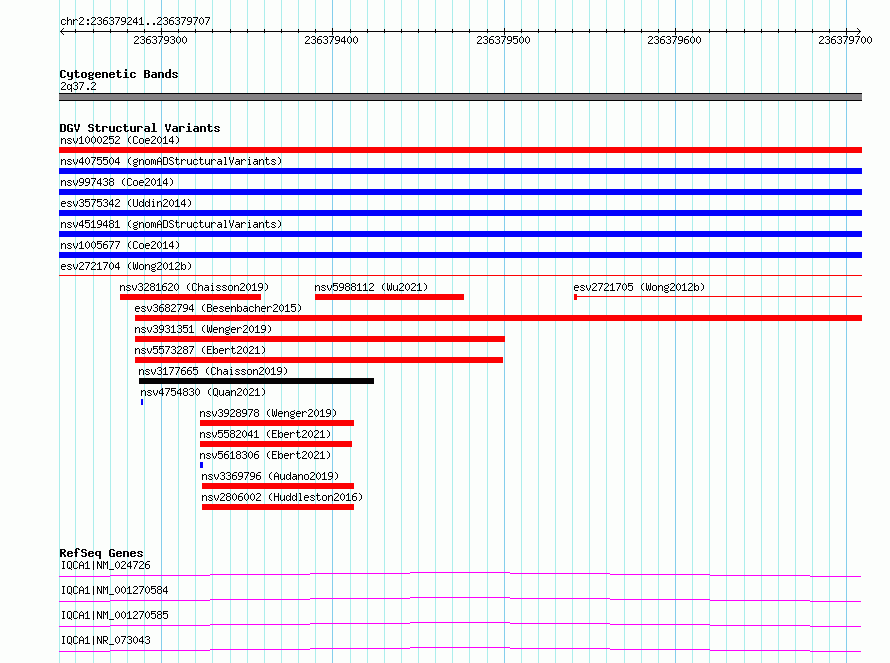The image size is (890, 663).
Task: Click the 2q37.2 band label
Action: pos(78,86)
